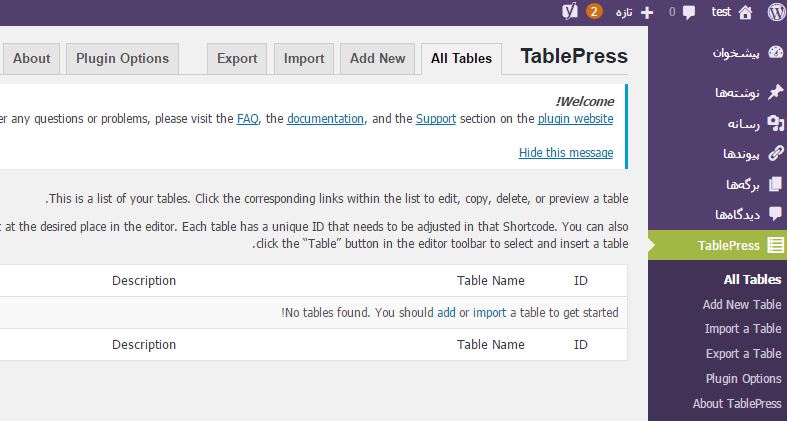787x421 pixels.
Task: Click the orange notification badge showing 2
Action: [594, 12]
